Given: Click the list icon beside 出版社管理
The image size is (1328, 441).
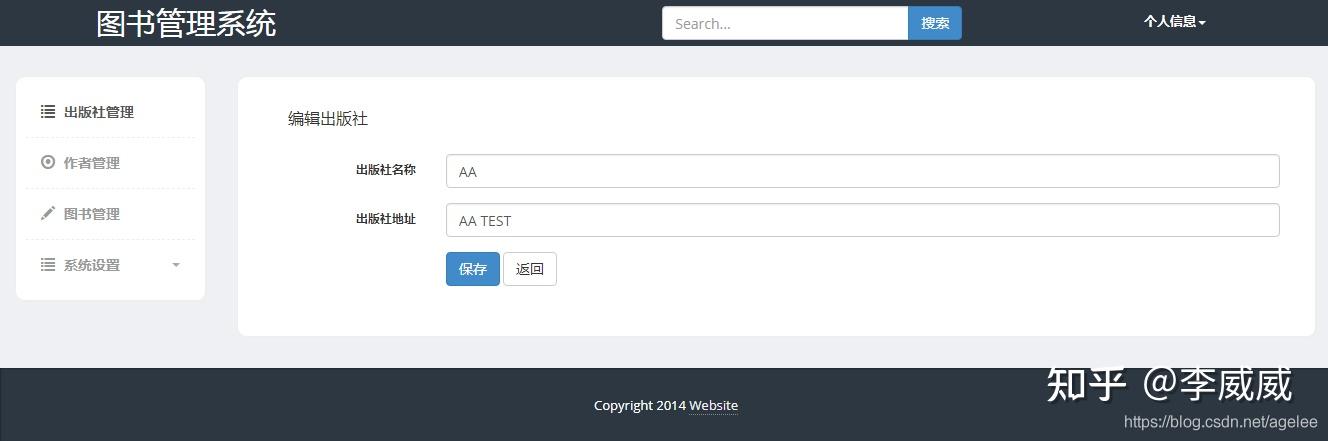Looking at the screenshot, I should (x=47, y=112).
